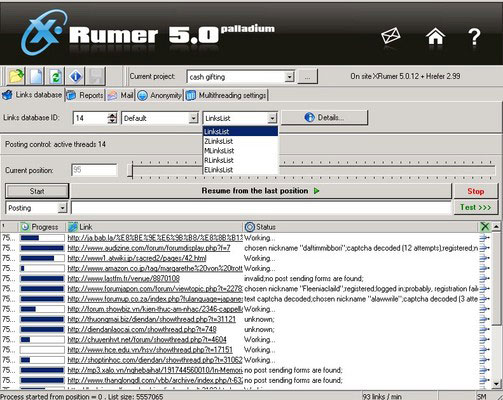Click the green Test >>> button
Image resolution: width=503 pixels, height=400 pixels.
[x=475, y=207]
